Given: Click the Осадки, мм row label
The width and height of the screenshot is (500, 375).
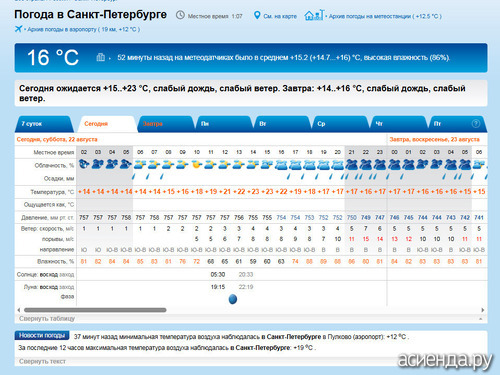Looking at the screenshot, I should (x=59, y=179).
